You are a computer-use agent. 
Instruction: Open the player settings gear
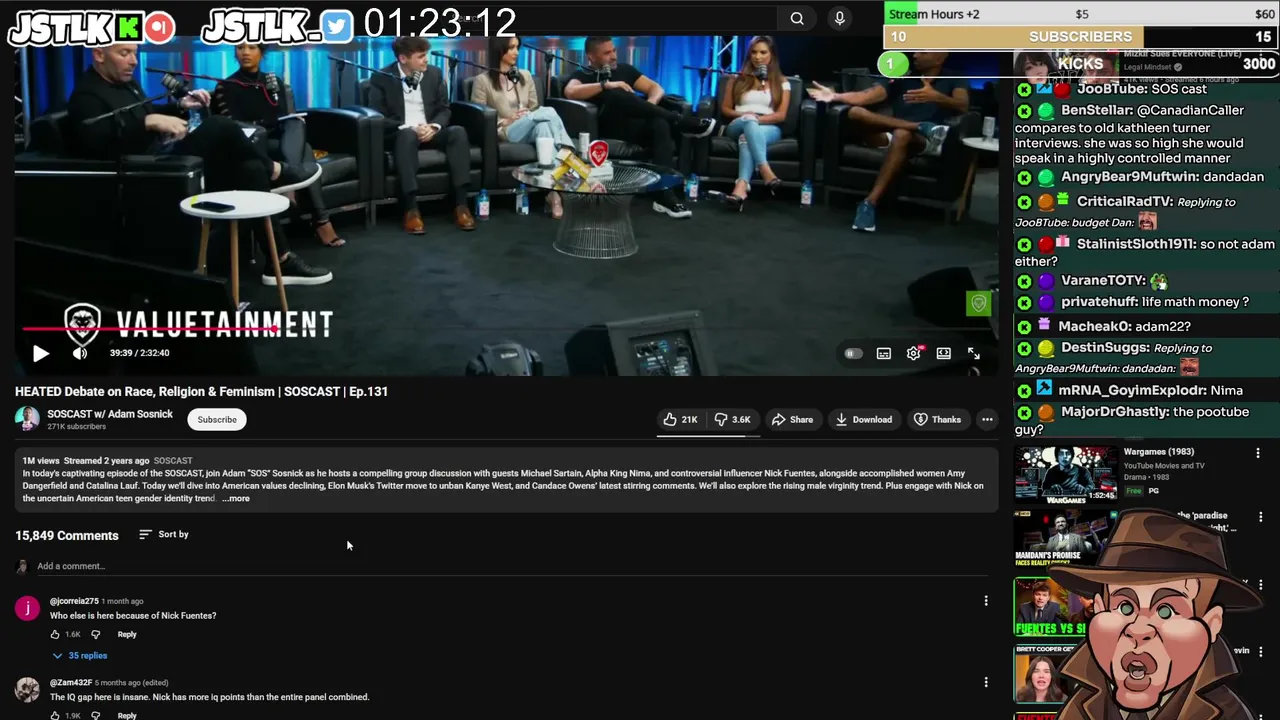pos(913,353)
